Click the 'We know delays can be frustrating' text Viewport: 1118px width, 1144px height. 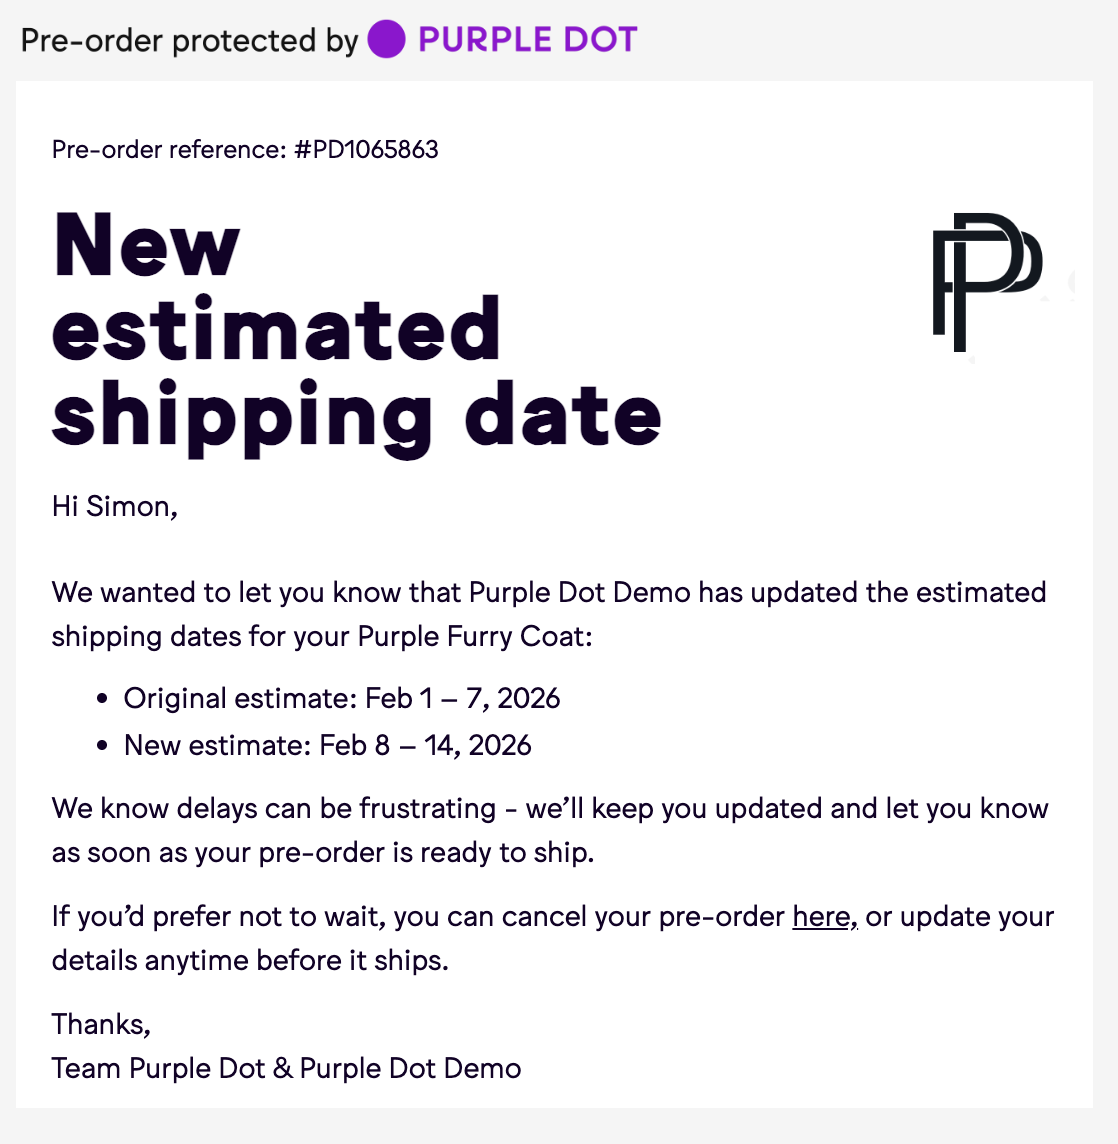click(x=274, y=809)
